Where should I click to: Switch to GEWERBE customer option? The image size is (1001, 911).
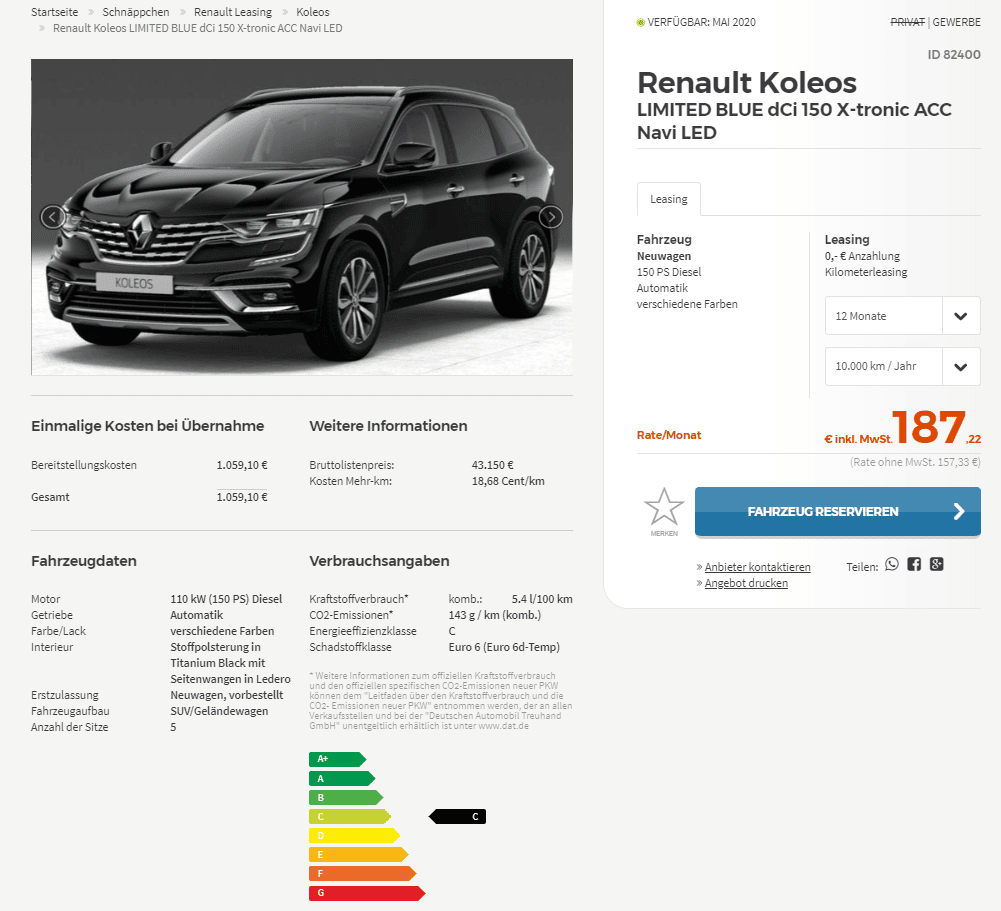pyautogui.click(x=956, y=22)
